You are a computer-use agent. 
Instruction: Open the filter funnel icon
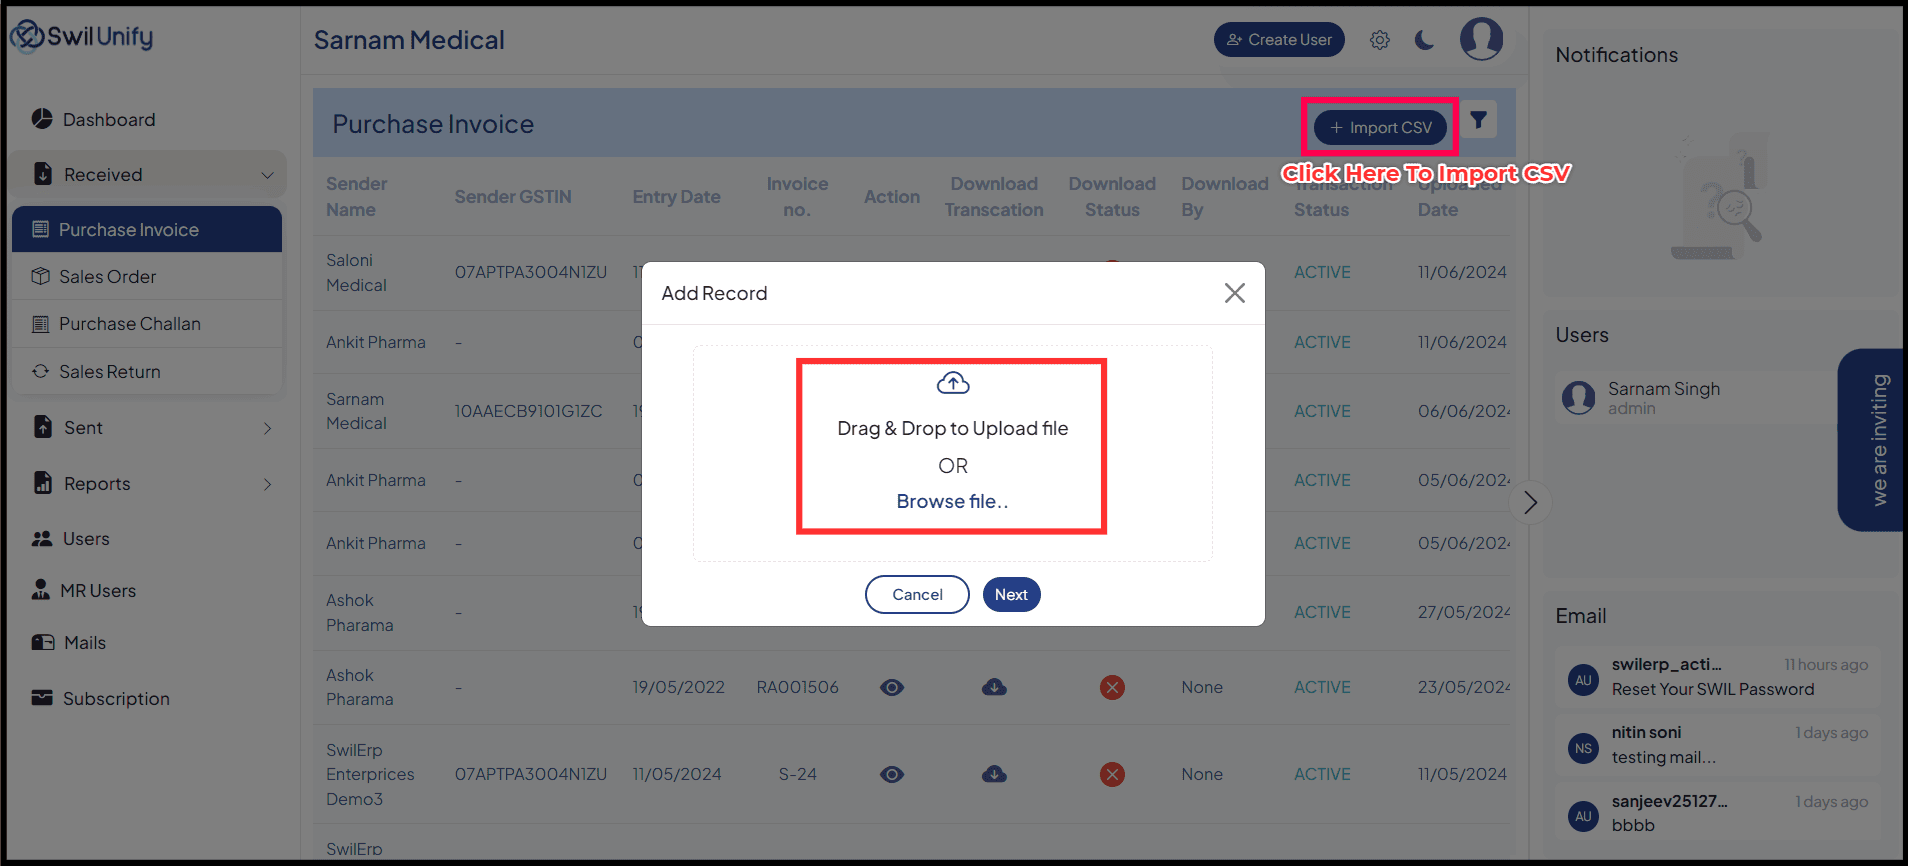tap(1478, 120)
